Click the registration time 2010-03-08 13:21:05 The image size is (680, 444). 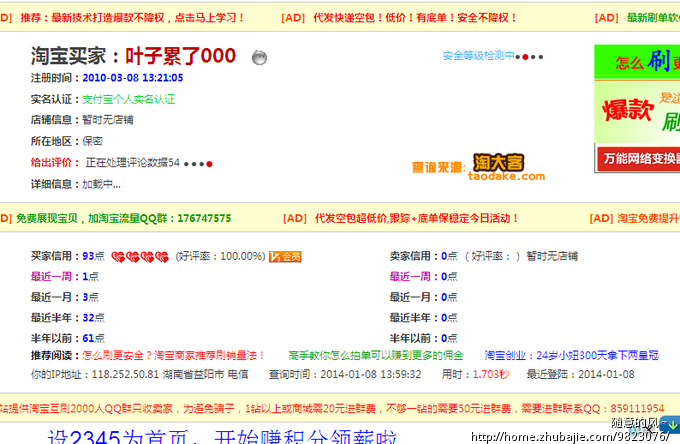click(x=133, y=78)
